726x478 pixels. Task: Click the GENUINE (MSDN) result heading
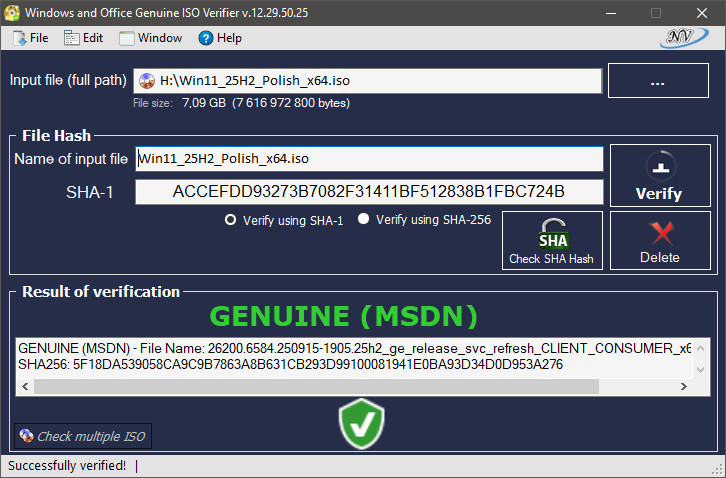coord(344,316)
